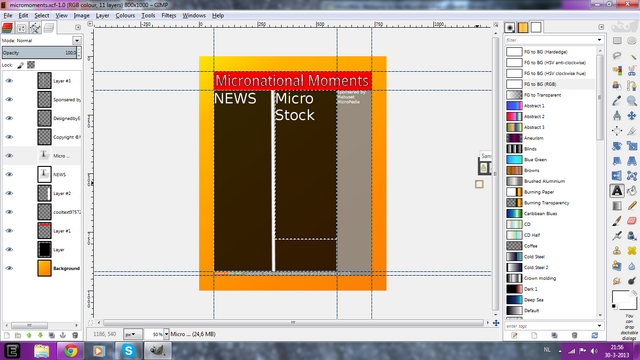Toggle visibility of Layer #2
The width and height of the screenshot is (640, 360).
[9, 193]
